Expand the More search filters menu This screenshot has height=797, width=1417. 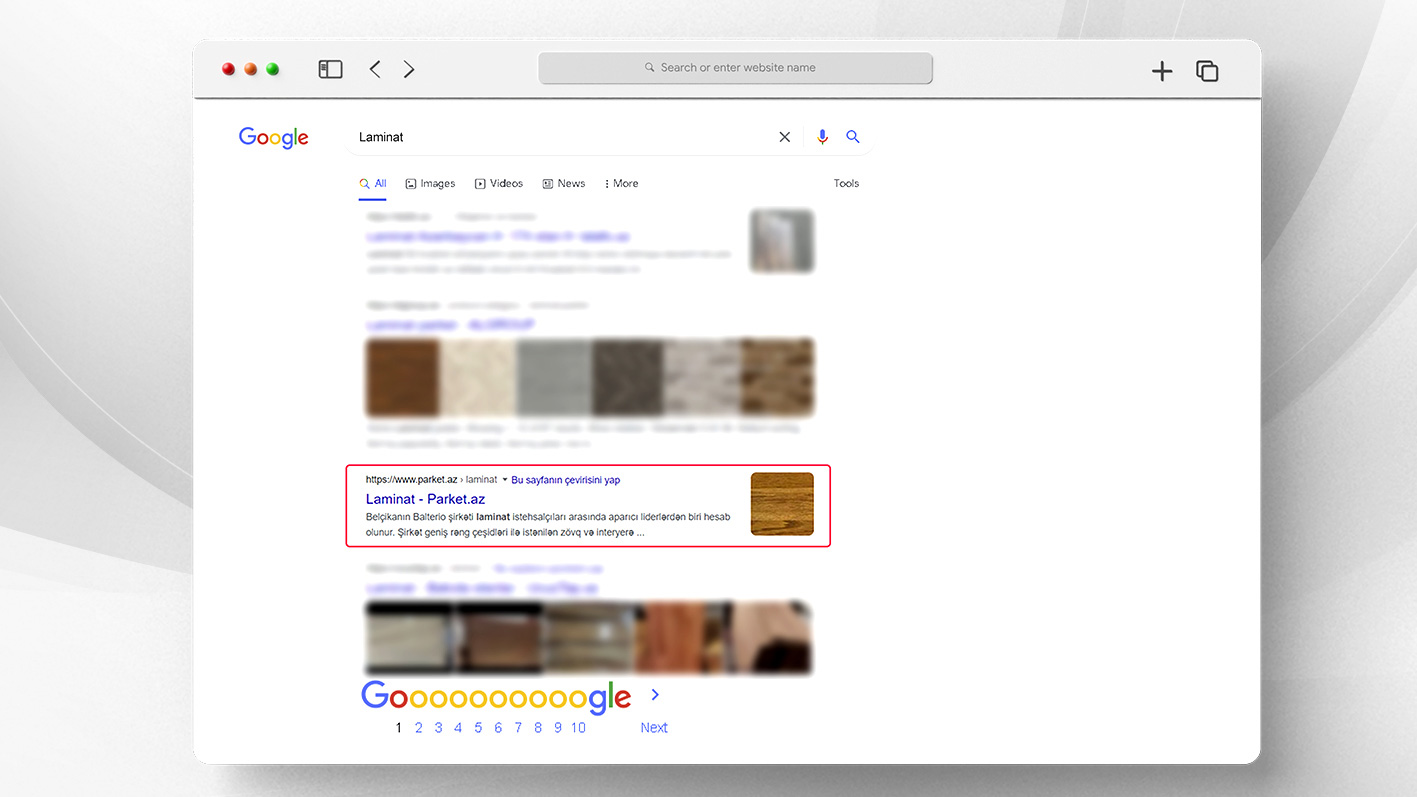point(621,184)
